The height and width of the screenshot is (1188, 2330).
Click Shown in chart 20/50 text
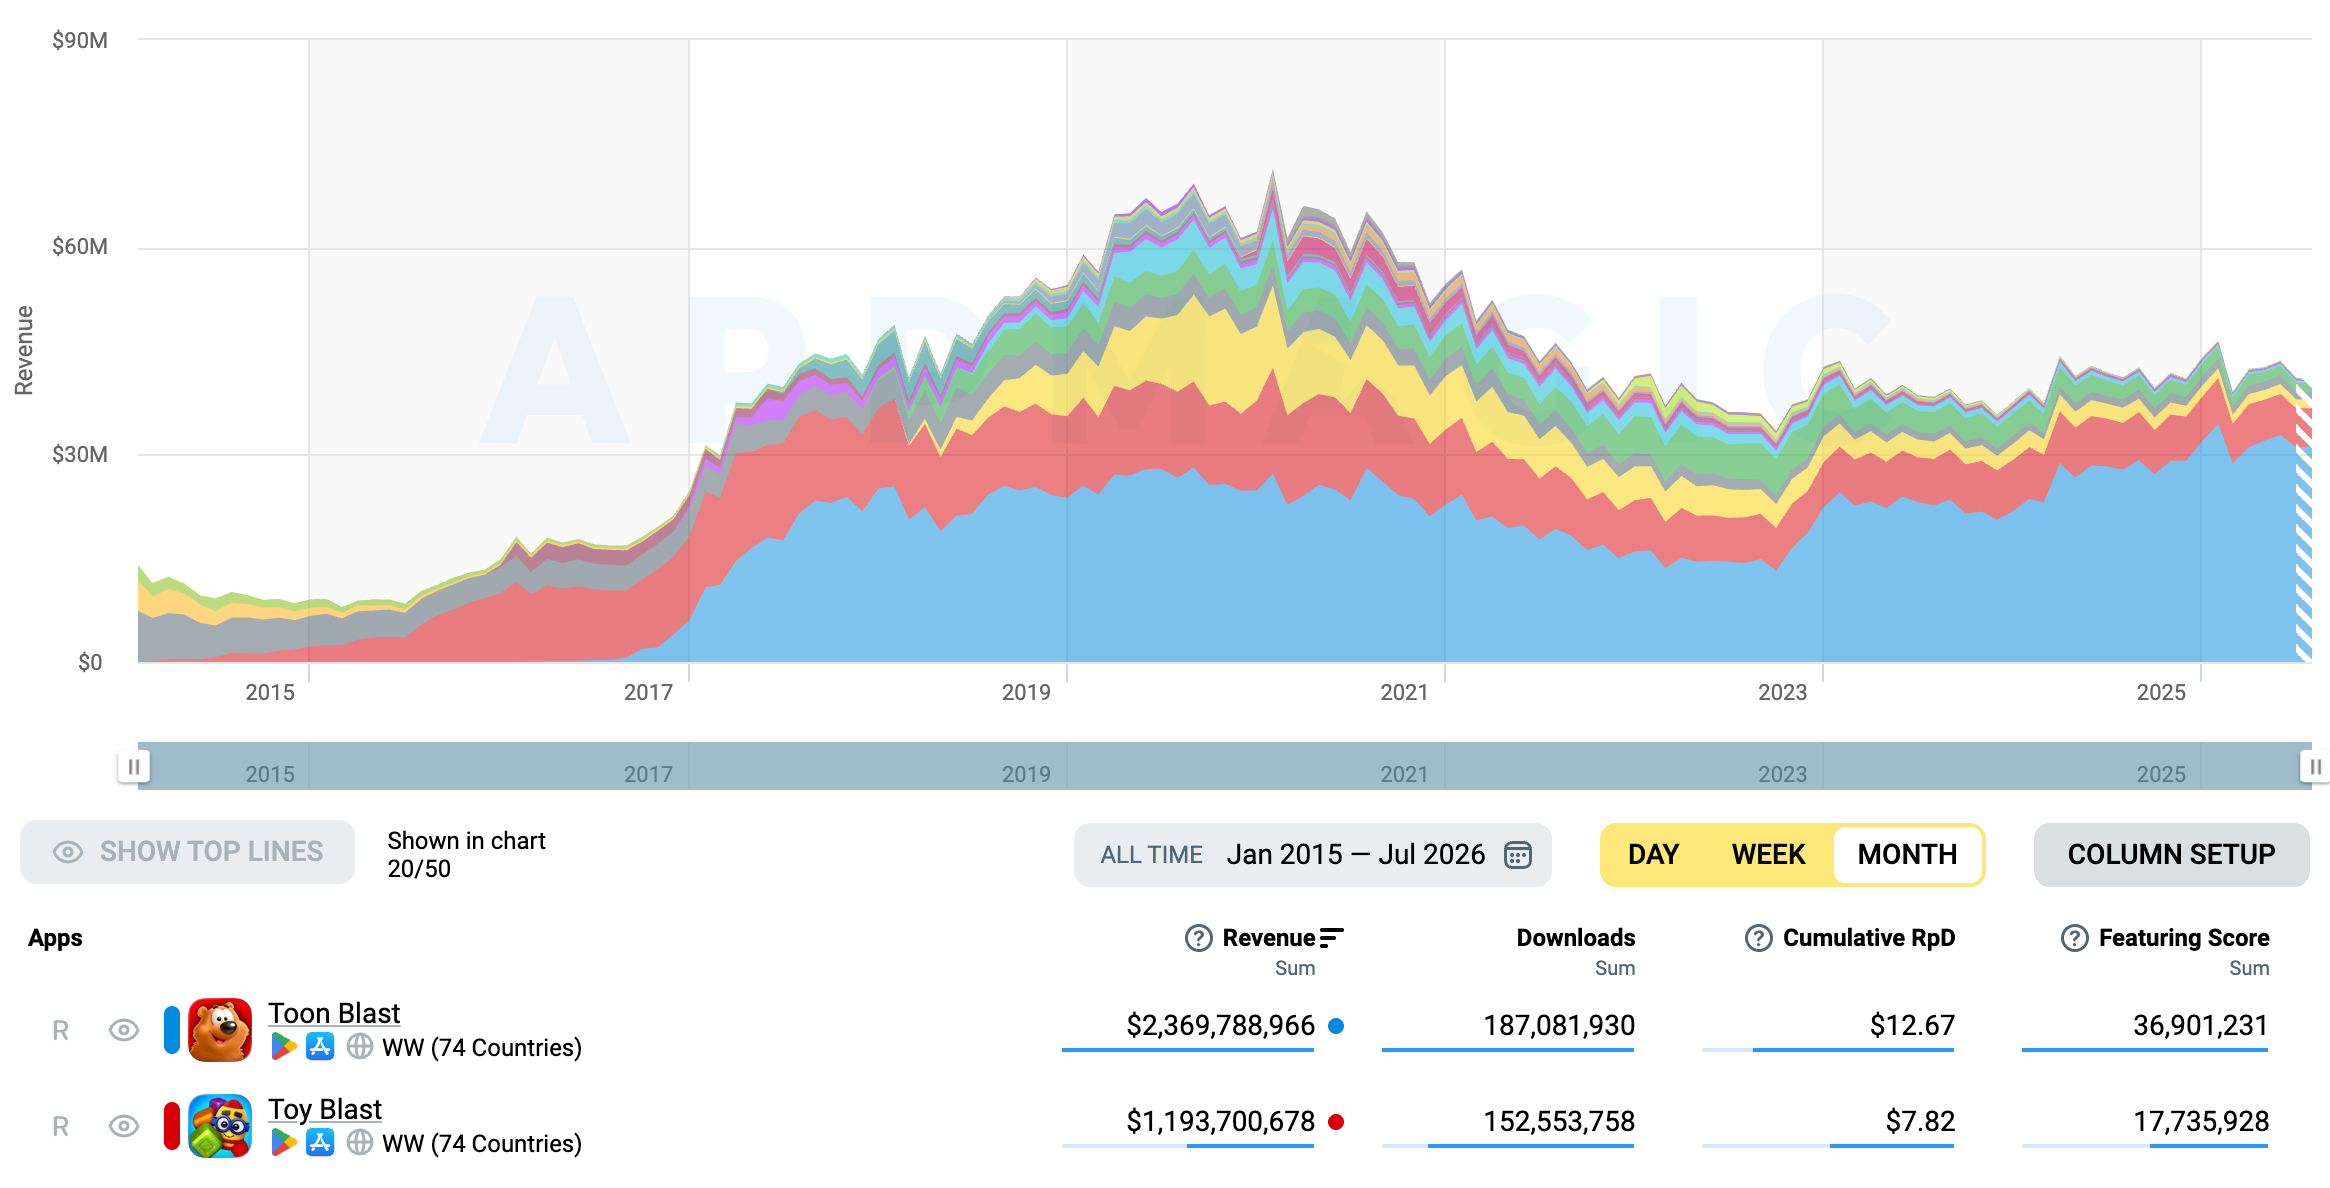pyautogui.click(x=466, y=855)
